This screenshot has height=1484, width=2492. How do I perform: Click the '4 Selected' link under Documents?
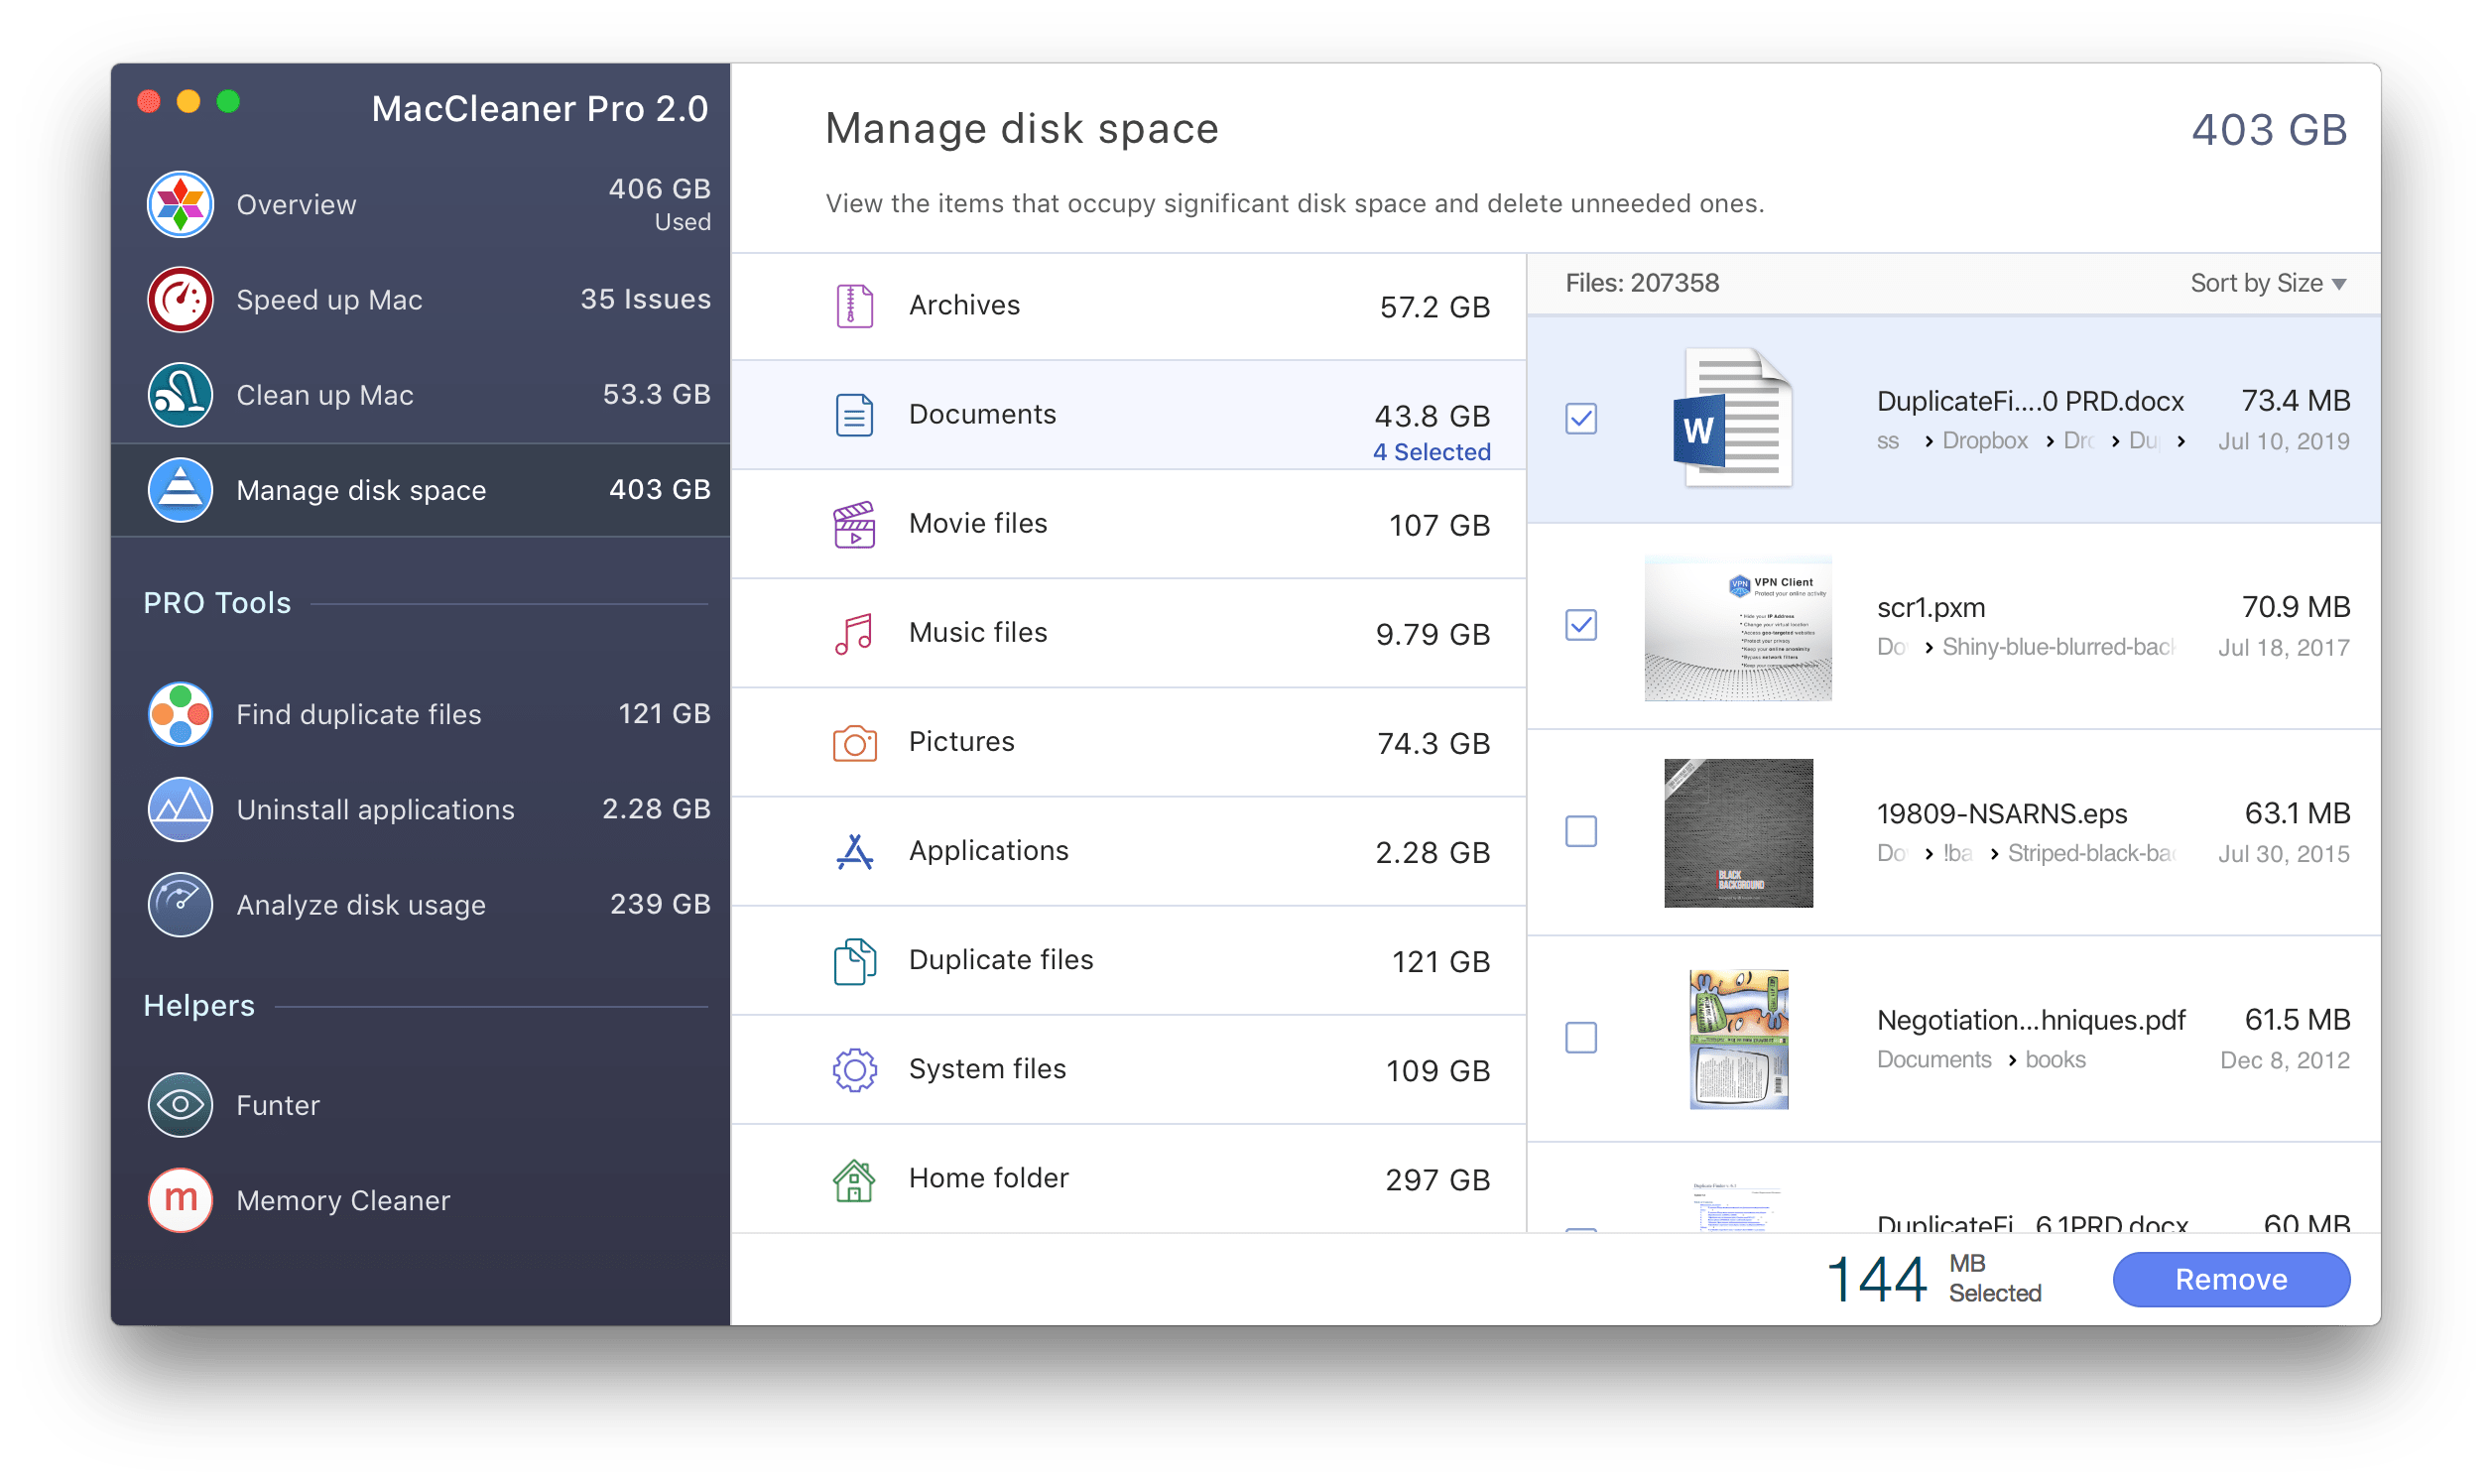coord(1431,452)
